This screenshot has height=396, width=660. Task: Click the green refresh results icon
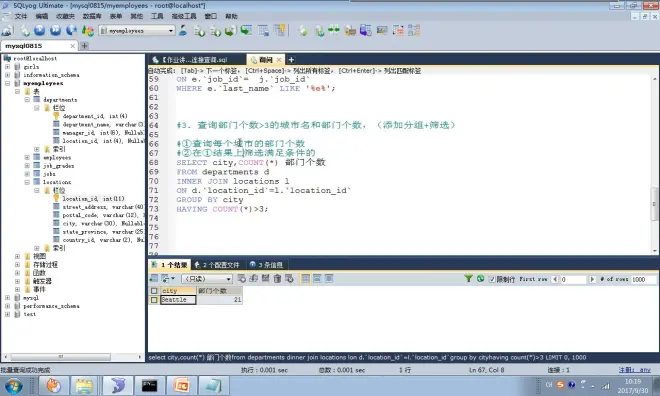pos(480,279)
